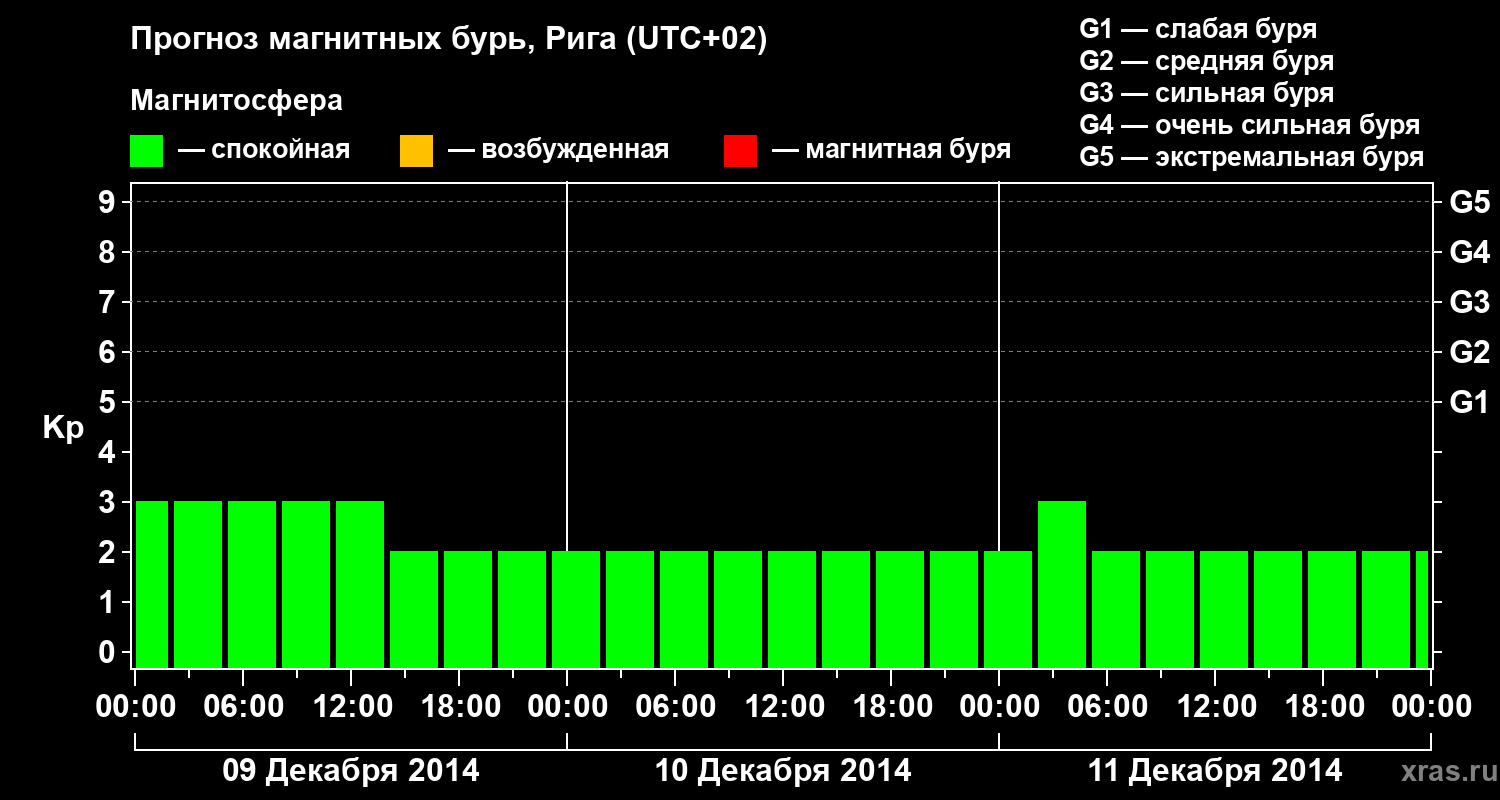
Task: Click the 09 Декабря 2014 date label
Action: pyautogui.click(x=350, y=771)
